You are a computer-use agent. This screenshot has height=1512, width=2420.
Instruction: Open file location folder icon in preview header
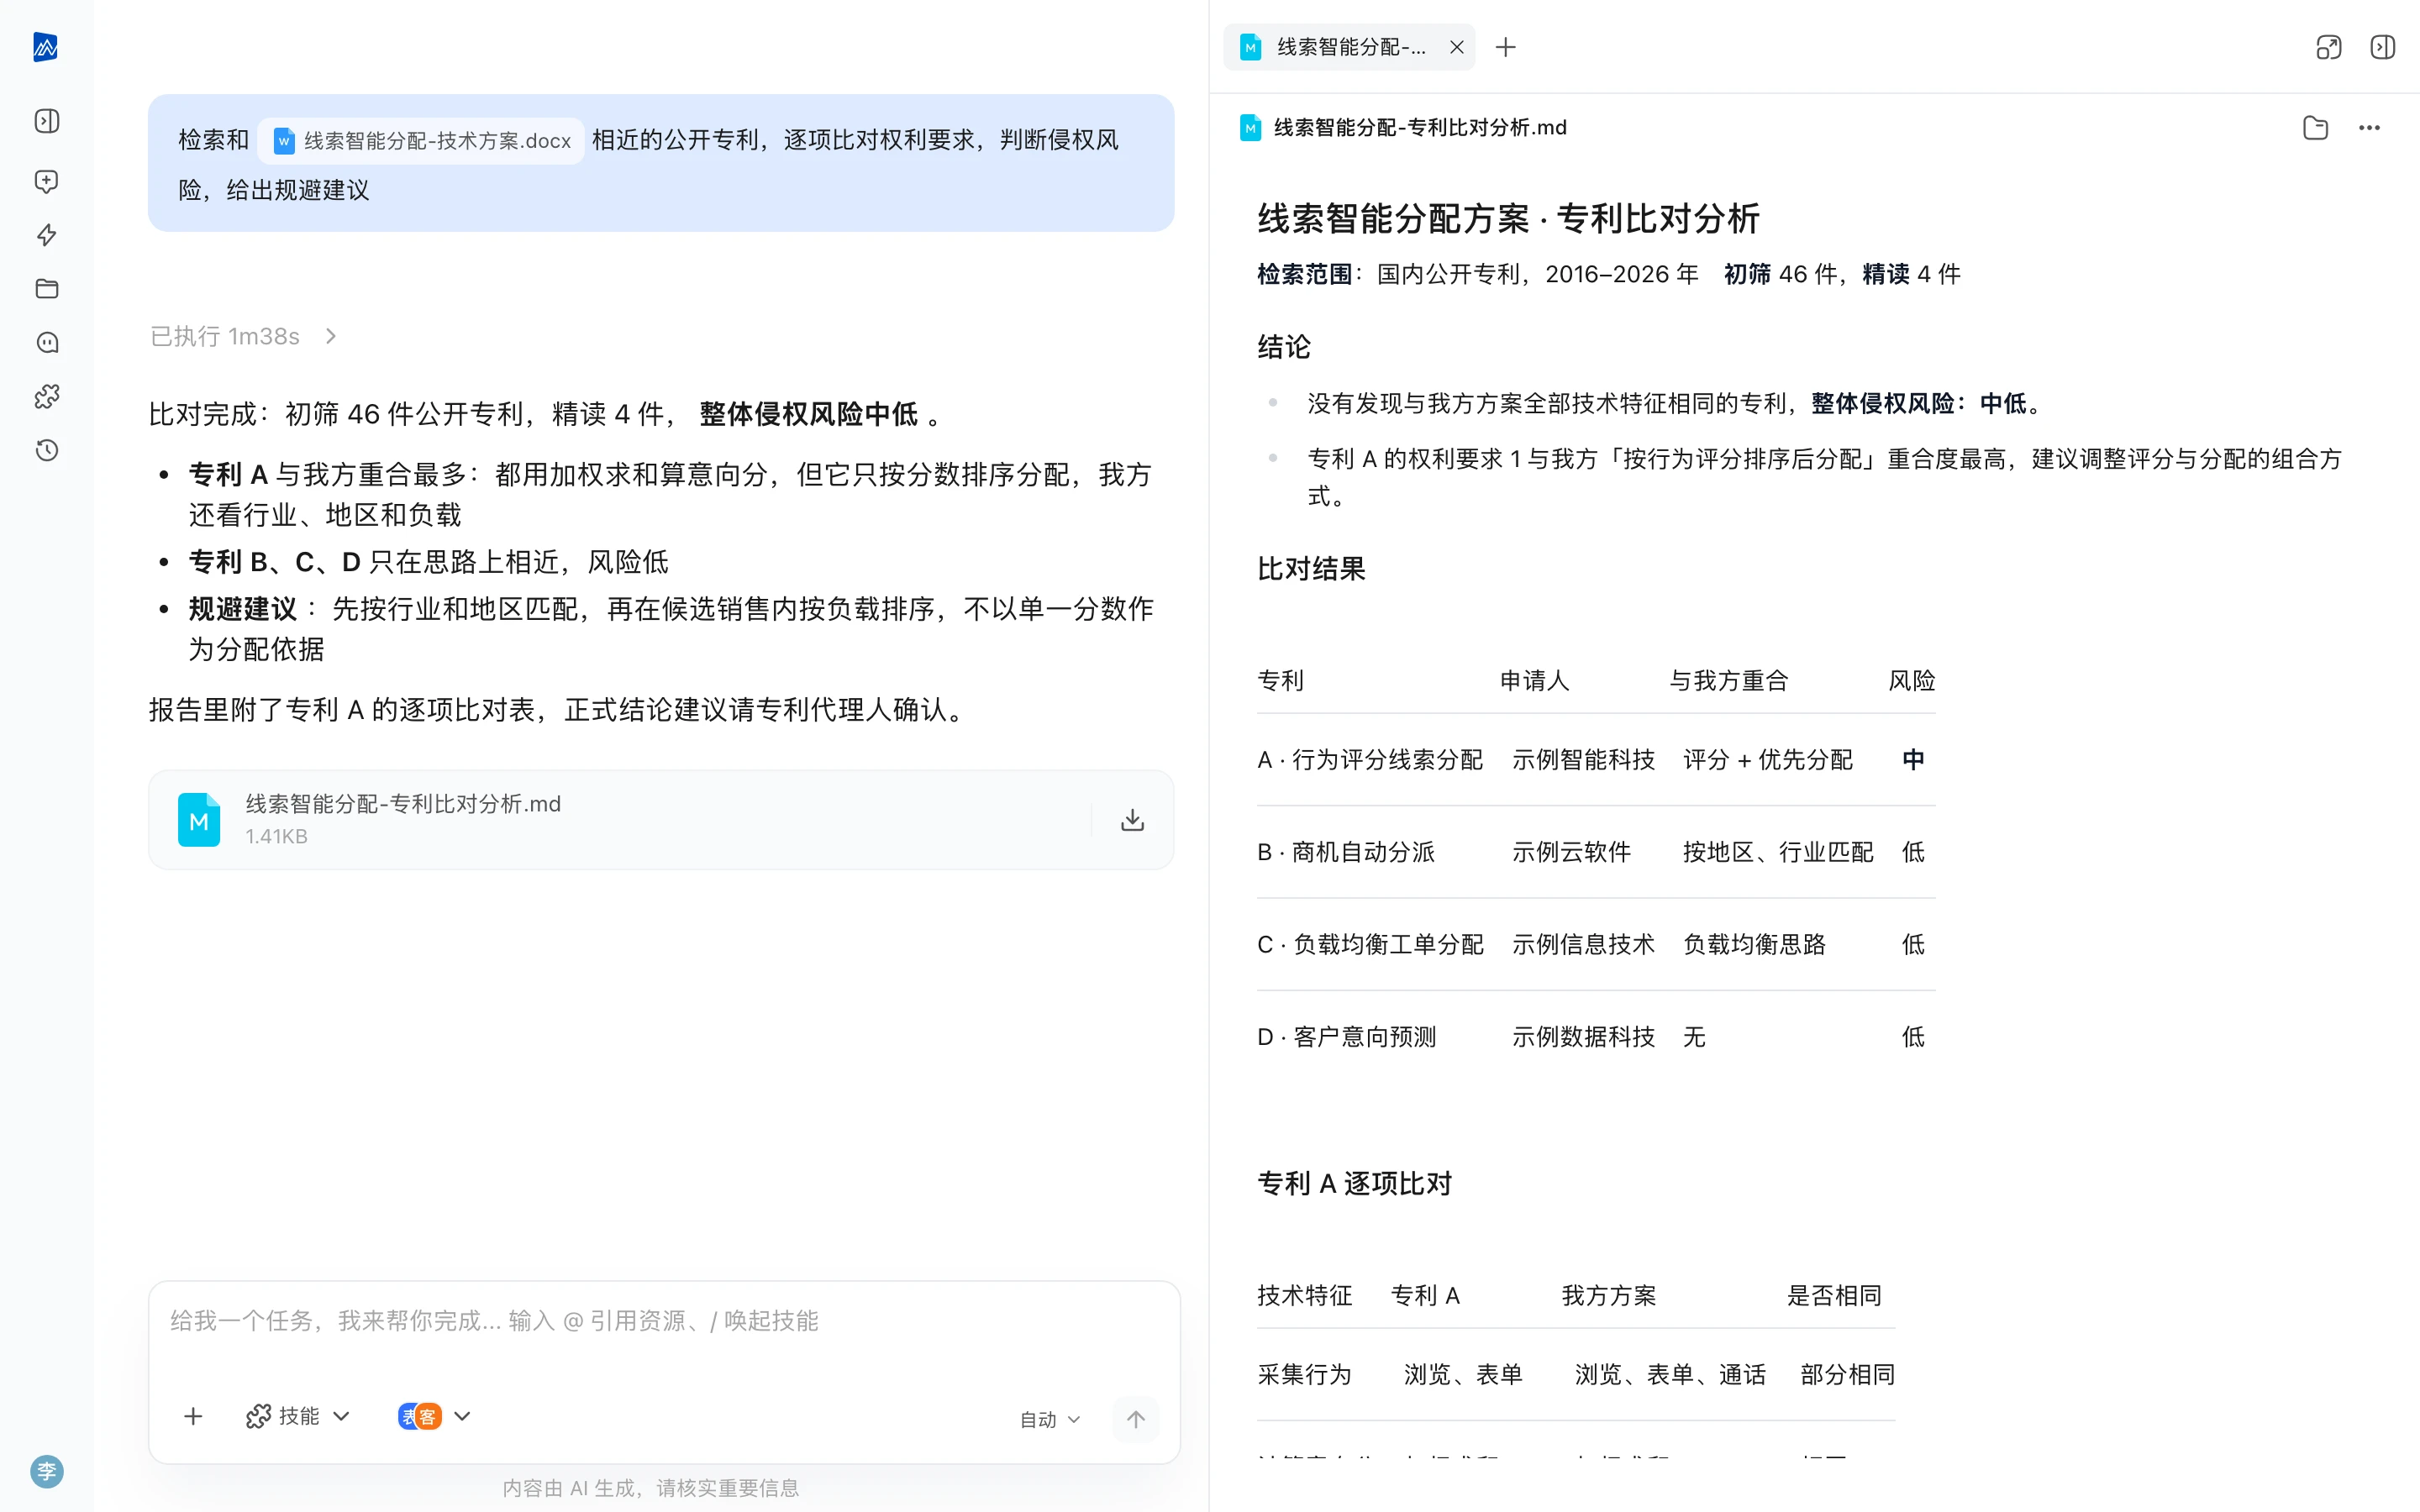(2315, 128)
